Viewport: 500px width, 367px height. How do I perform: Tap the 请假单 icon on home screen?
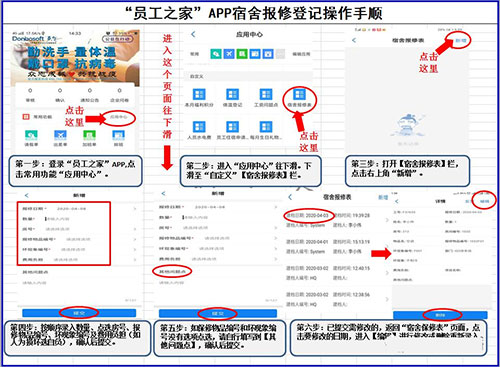click(31, 135)
